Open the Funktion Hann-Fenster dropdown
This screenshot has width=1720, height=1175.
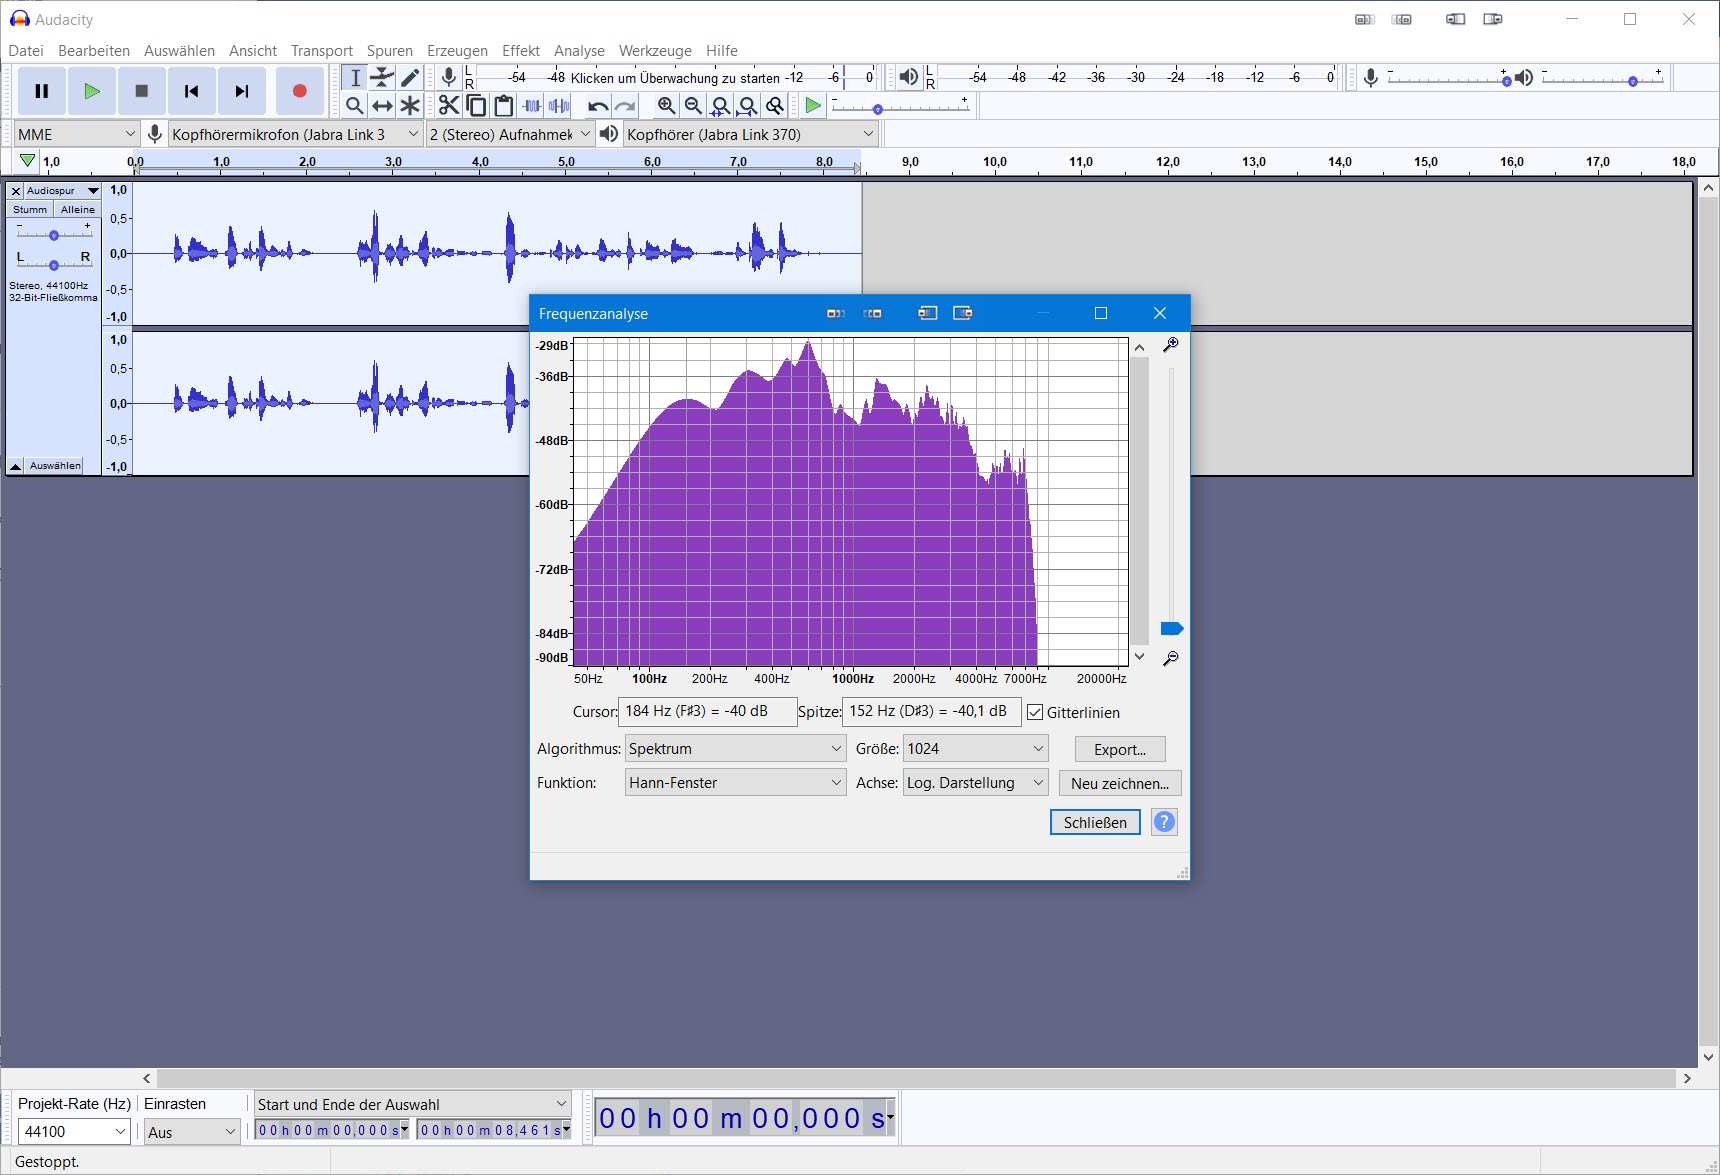click(735, 783)
